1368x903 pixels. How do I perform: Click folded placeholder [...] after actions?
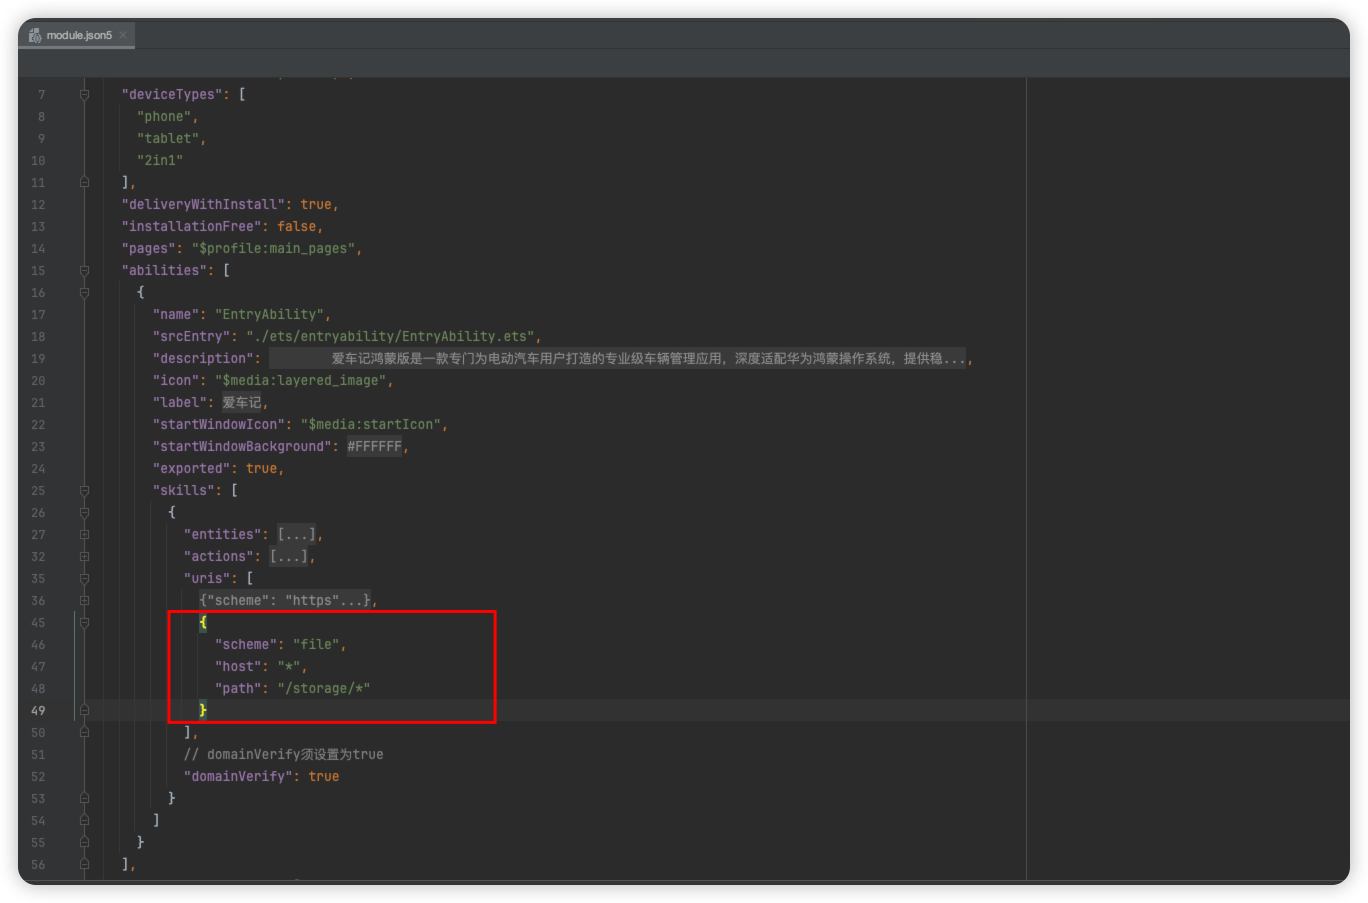(289, 556)
